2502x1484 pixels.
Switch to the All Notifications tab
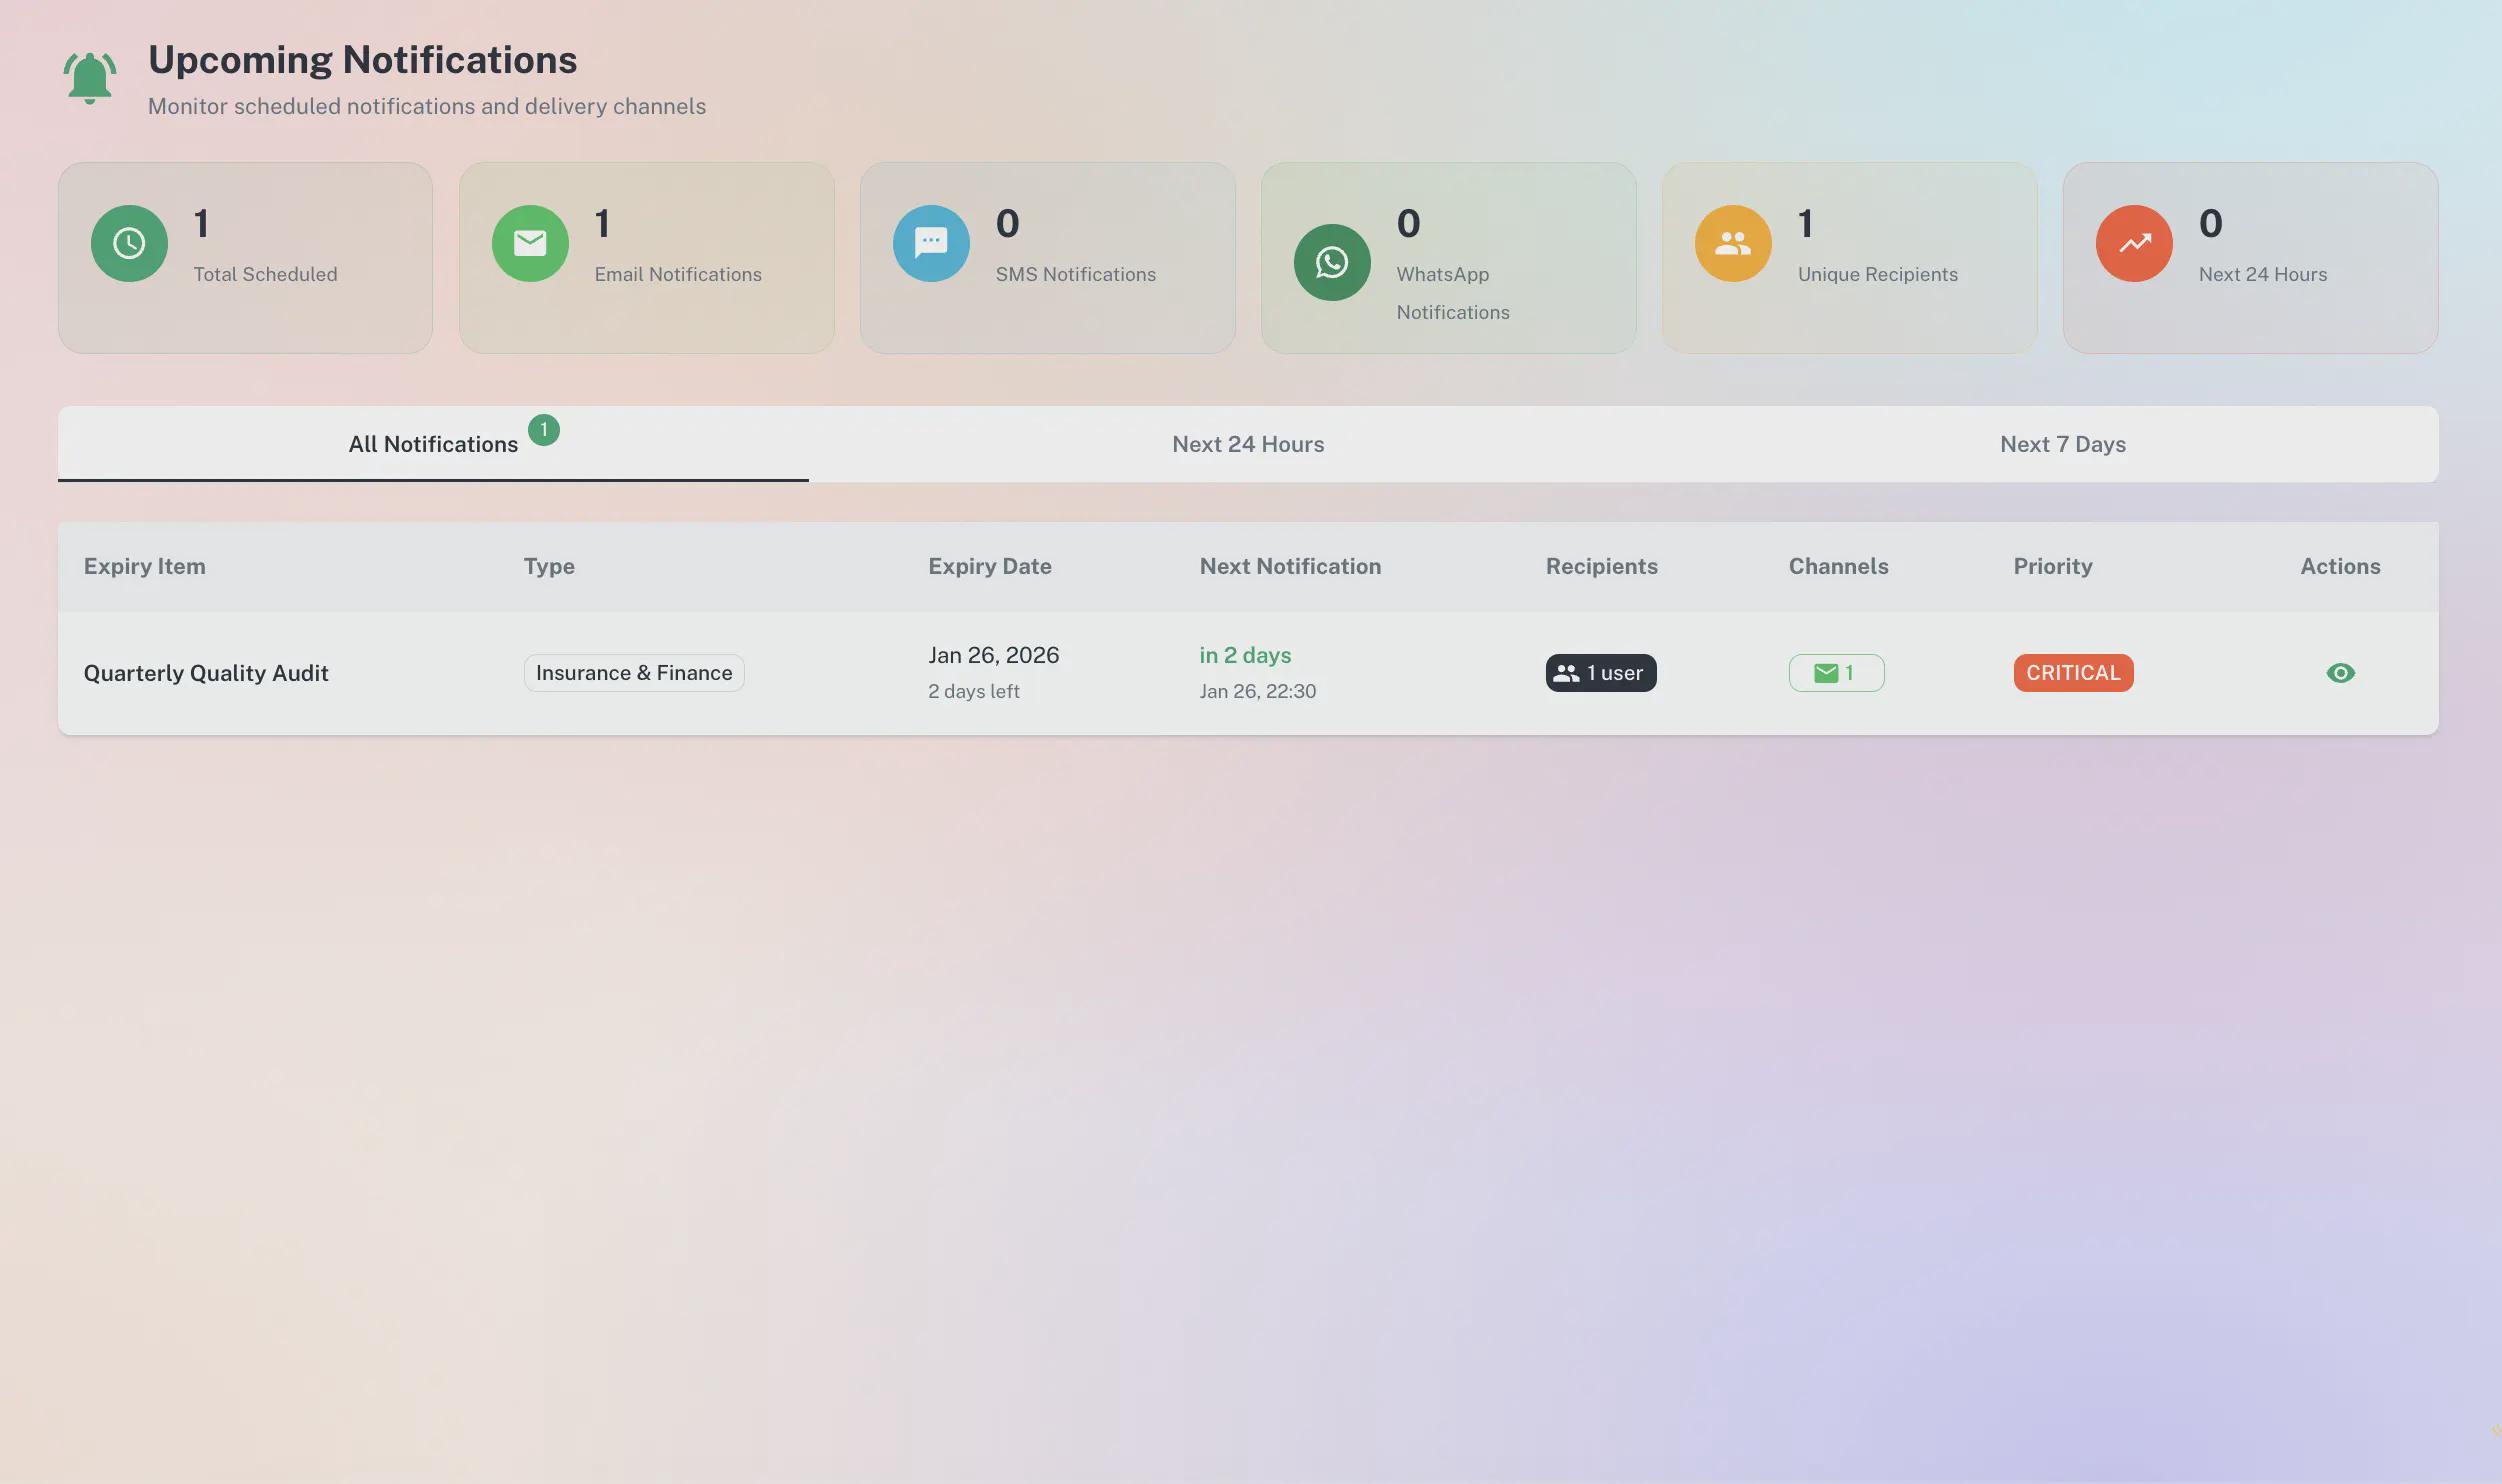[x=433, y=444]
